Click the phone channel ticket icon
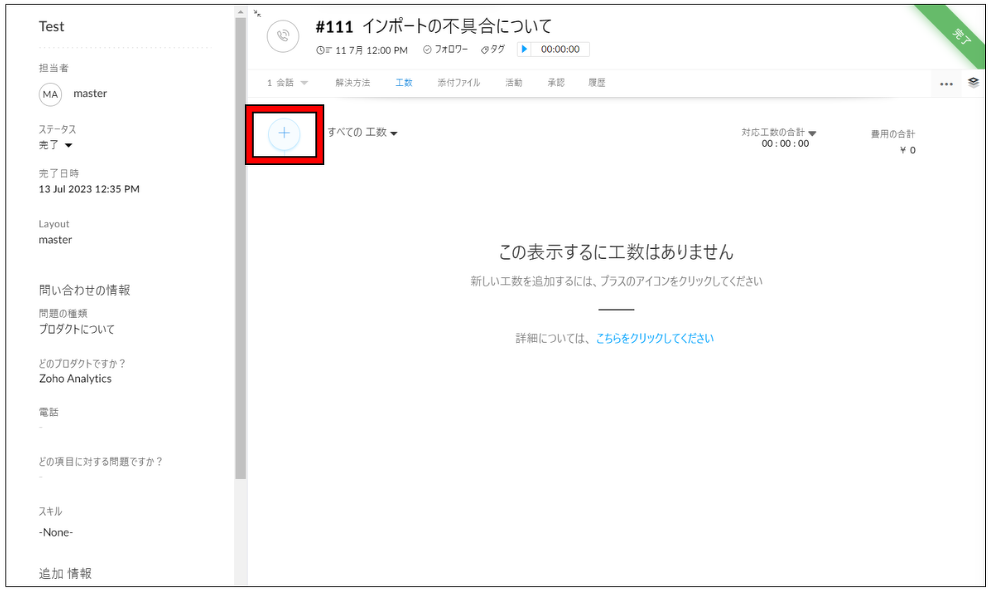The width and height of the screenshot is (988, 592). click(x=283, y=36)
